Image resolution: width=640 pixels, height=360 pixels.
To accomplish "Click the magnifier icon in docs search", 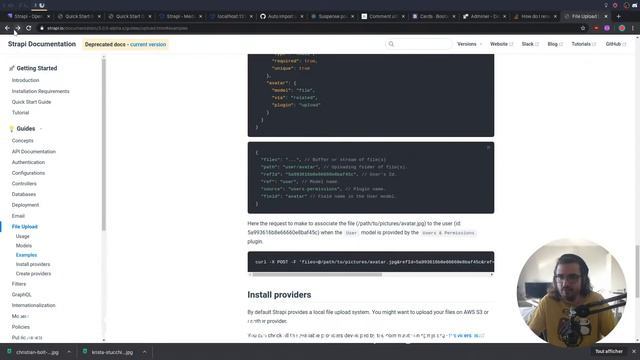I will point(391,44).
